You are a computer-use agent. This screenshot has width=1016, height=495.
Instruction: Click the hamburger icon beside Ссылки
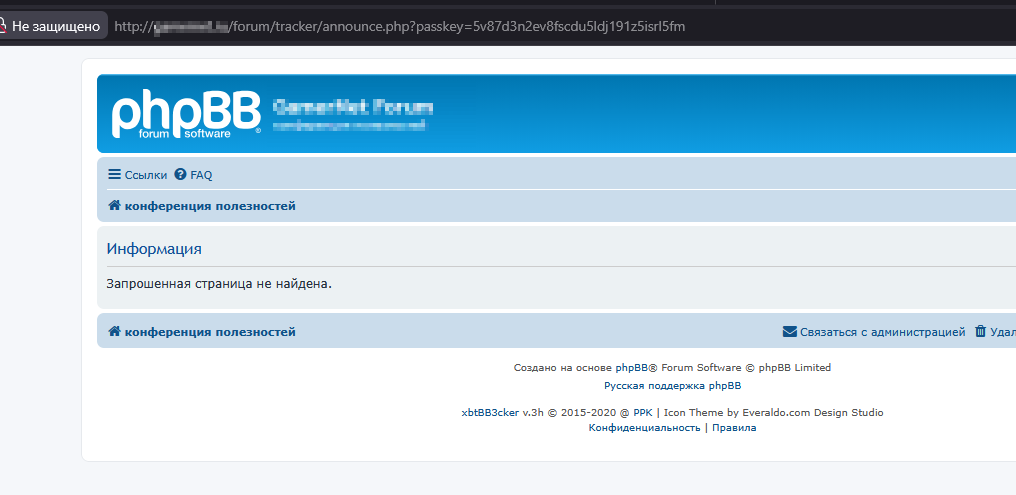[114, 174]
